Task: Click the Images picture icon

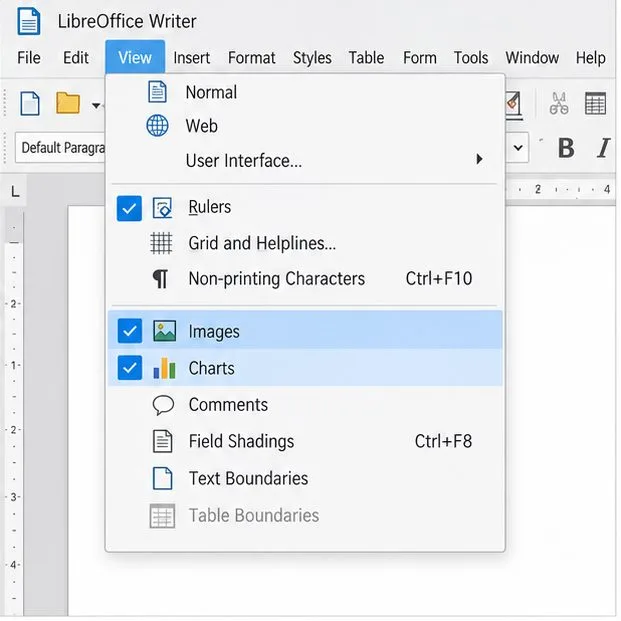Action: coord(164,331)
